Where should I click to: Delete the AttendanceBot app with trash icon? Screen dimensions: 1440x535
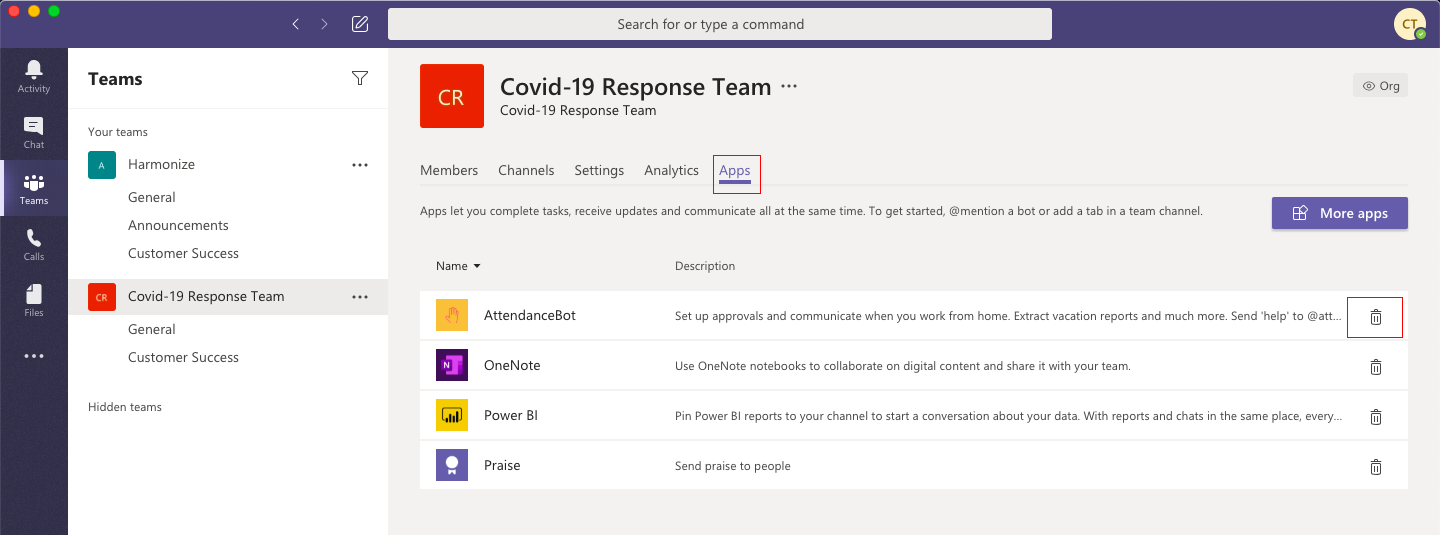pos(1375,317)
